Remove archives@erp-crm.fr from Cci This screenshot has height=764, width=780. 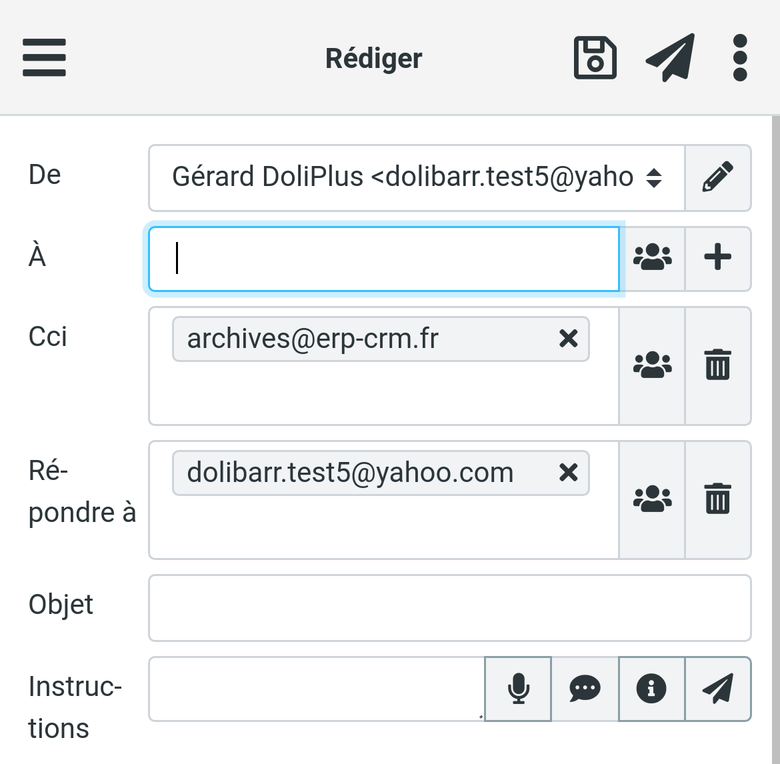pyautogui.click(x=568, y=339)
